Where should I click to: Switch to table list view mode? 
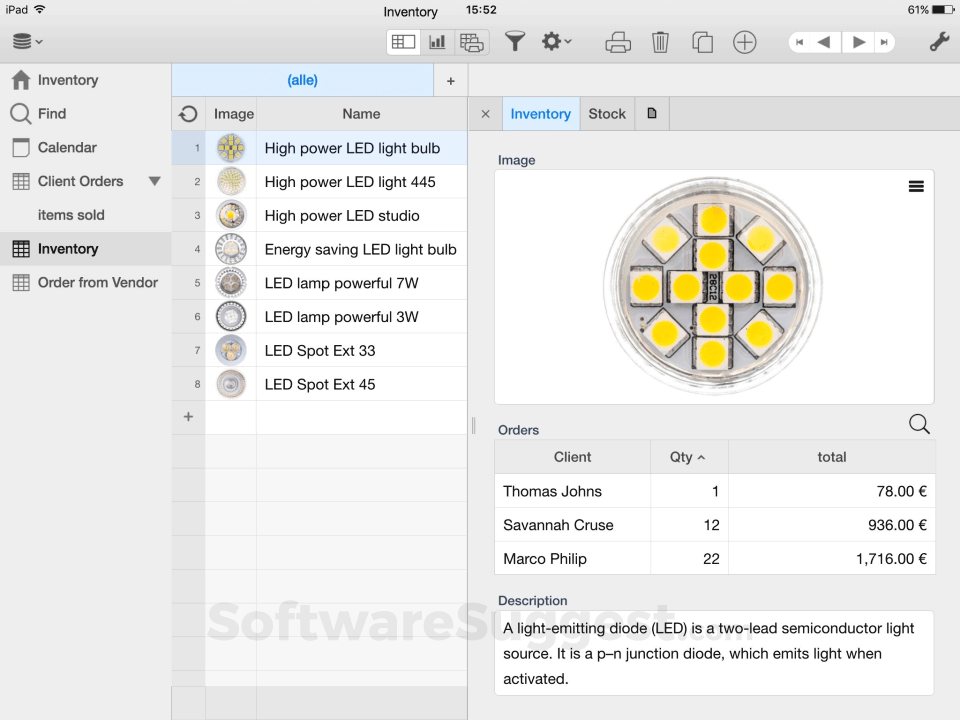tap(403, 42)
